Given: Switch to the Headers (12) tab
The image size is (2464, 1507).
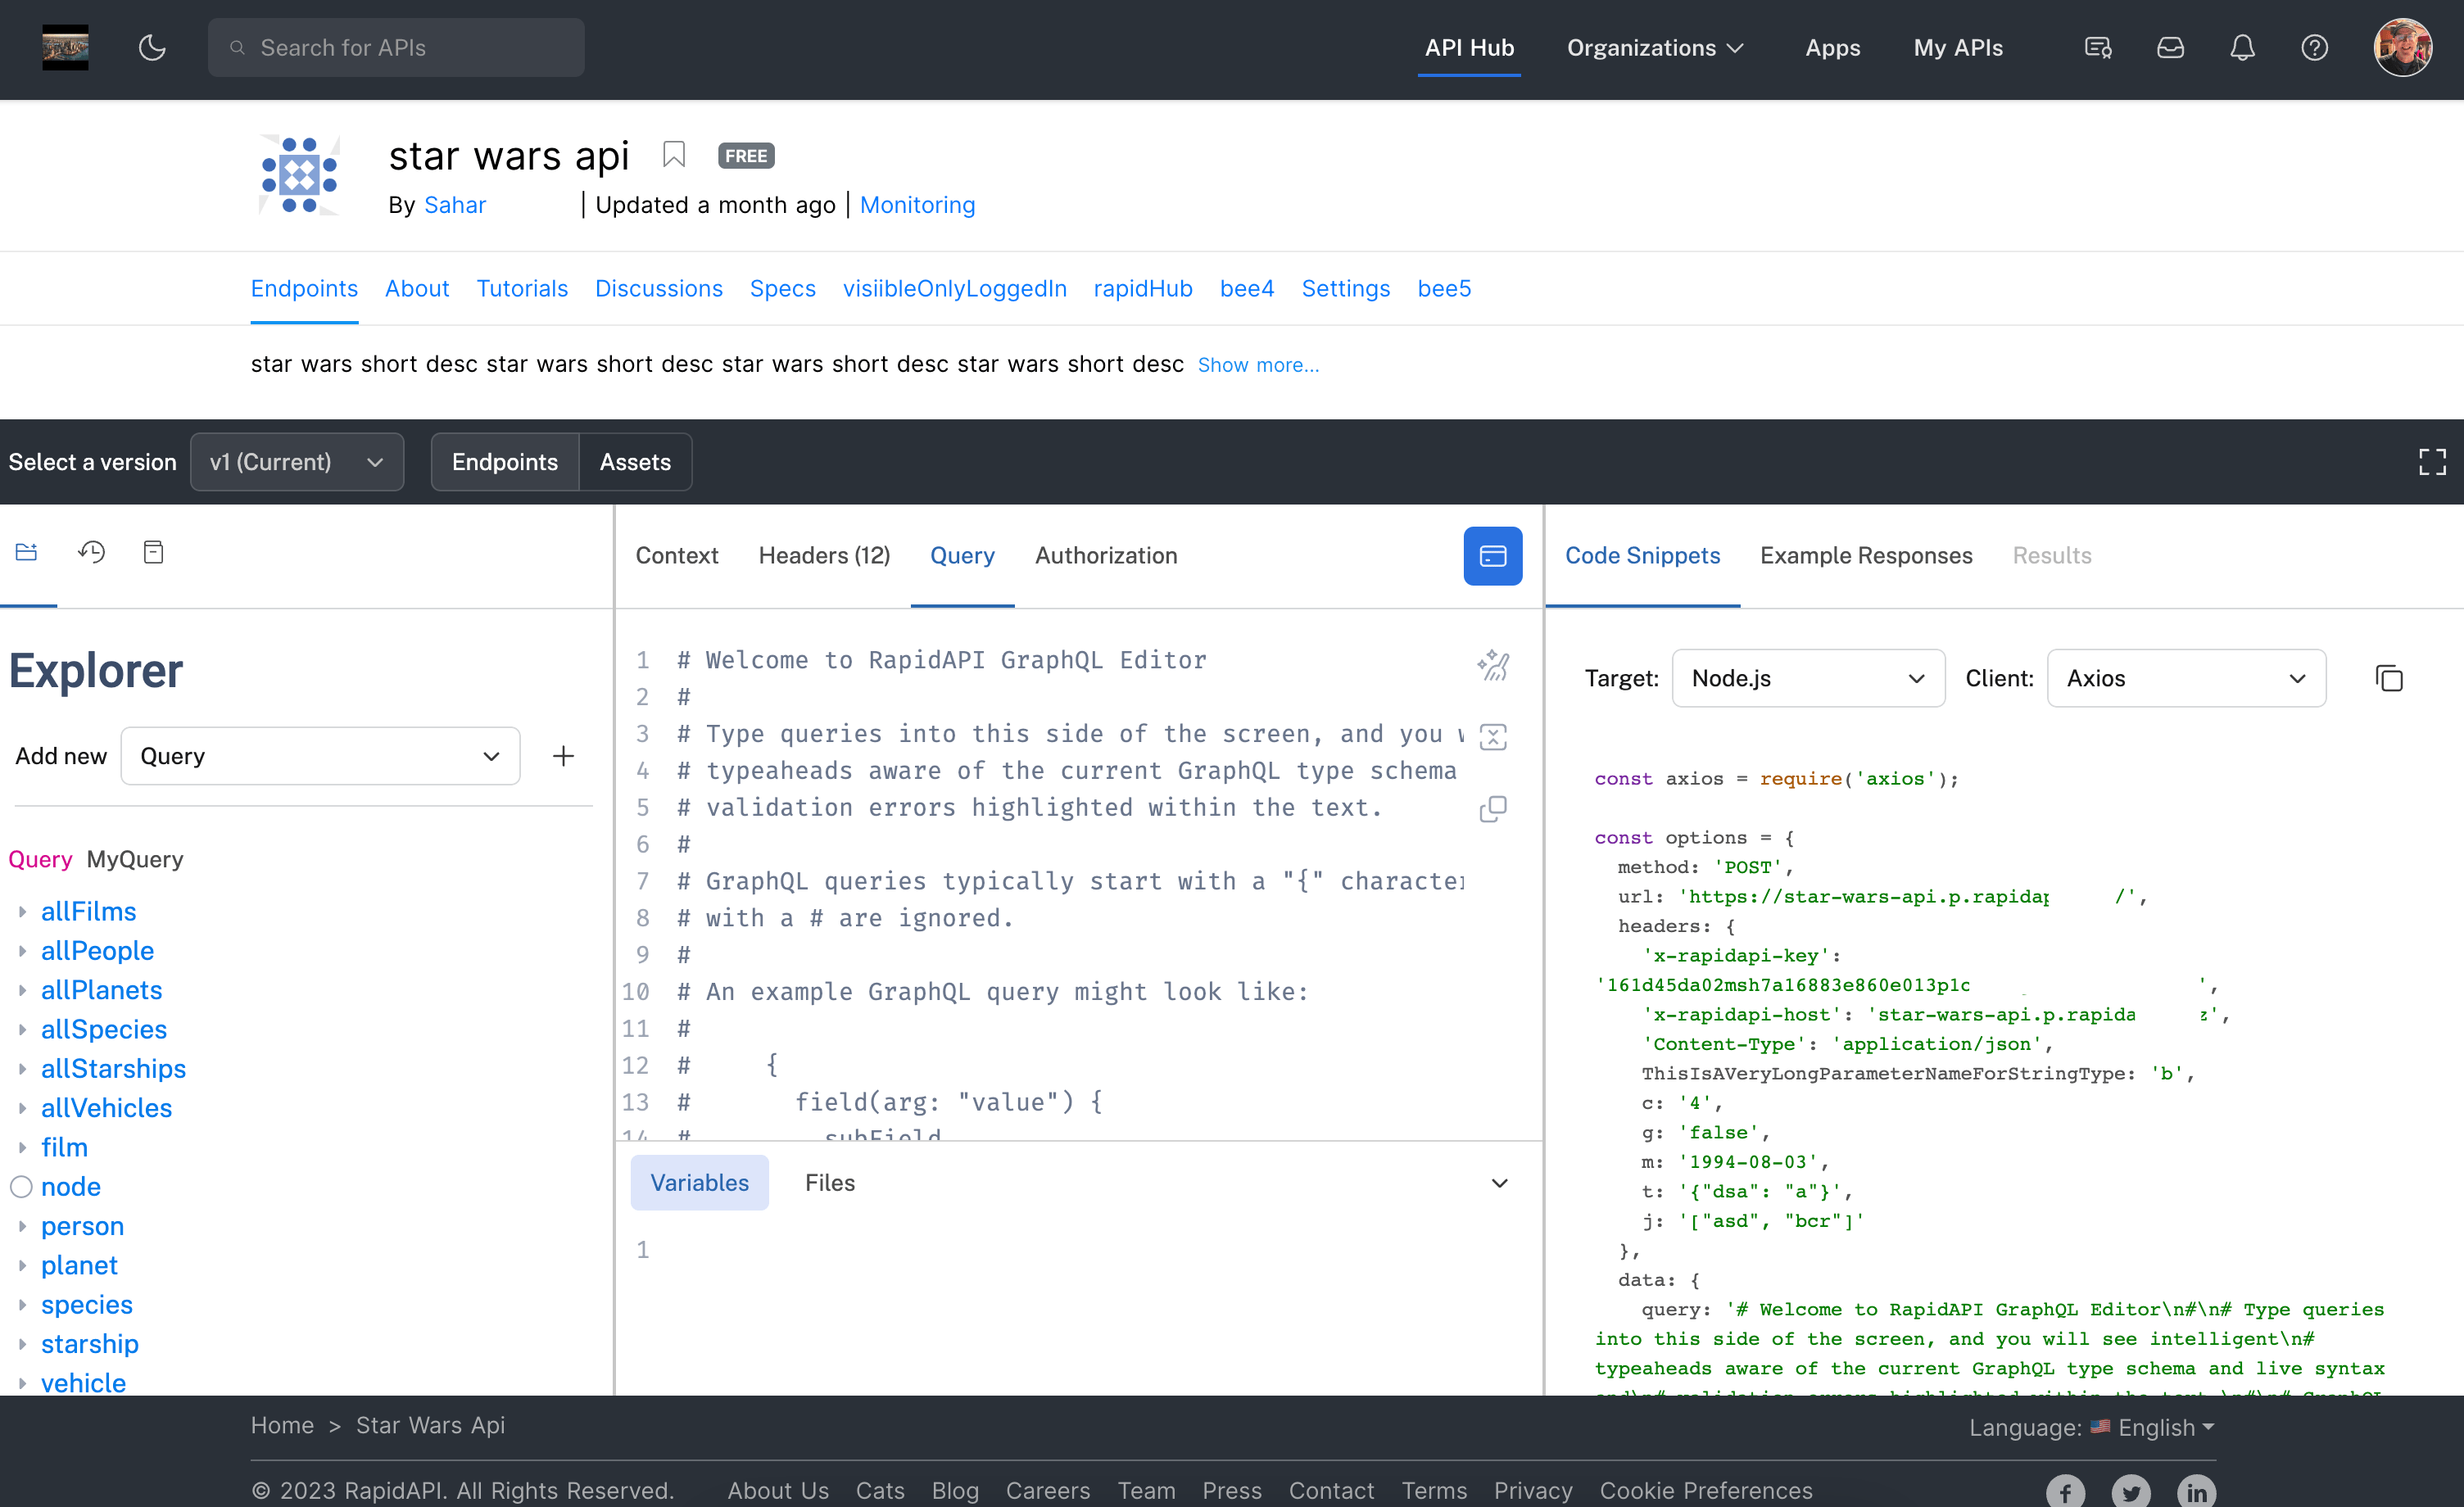Looking at the screenshot, I should [x=824, y=556].
